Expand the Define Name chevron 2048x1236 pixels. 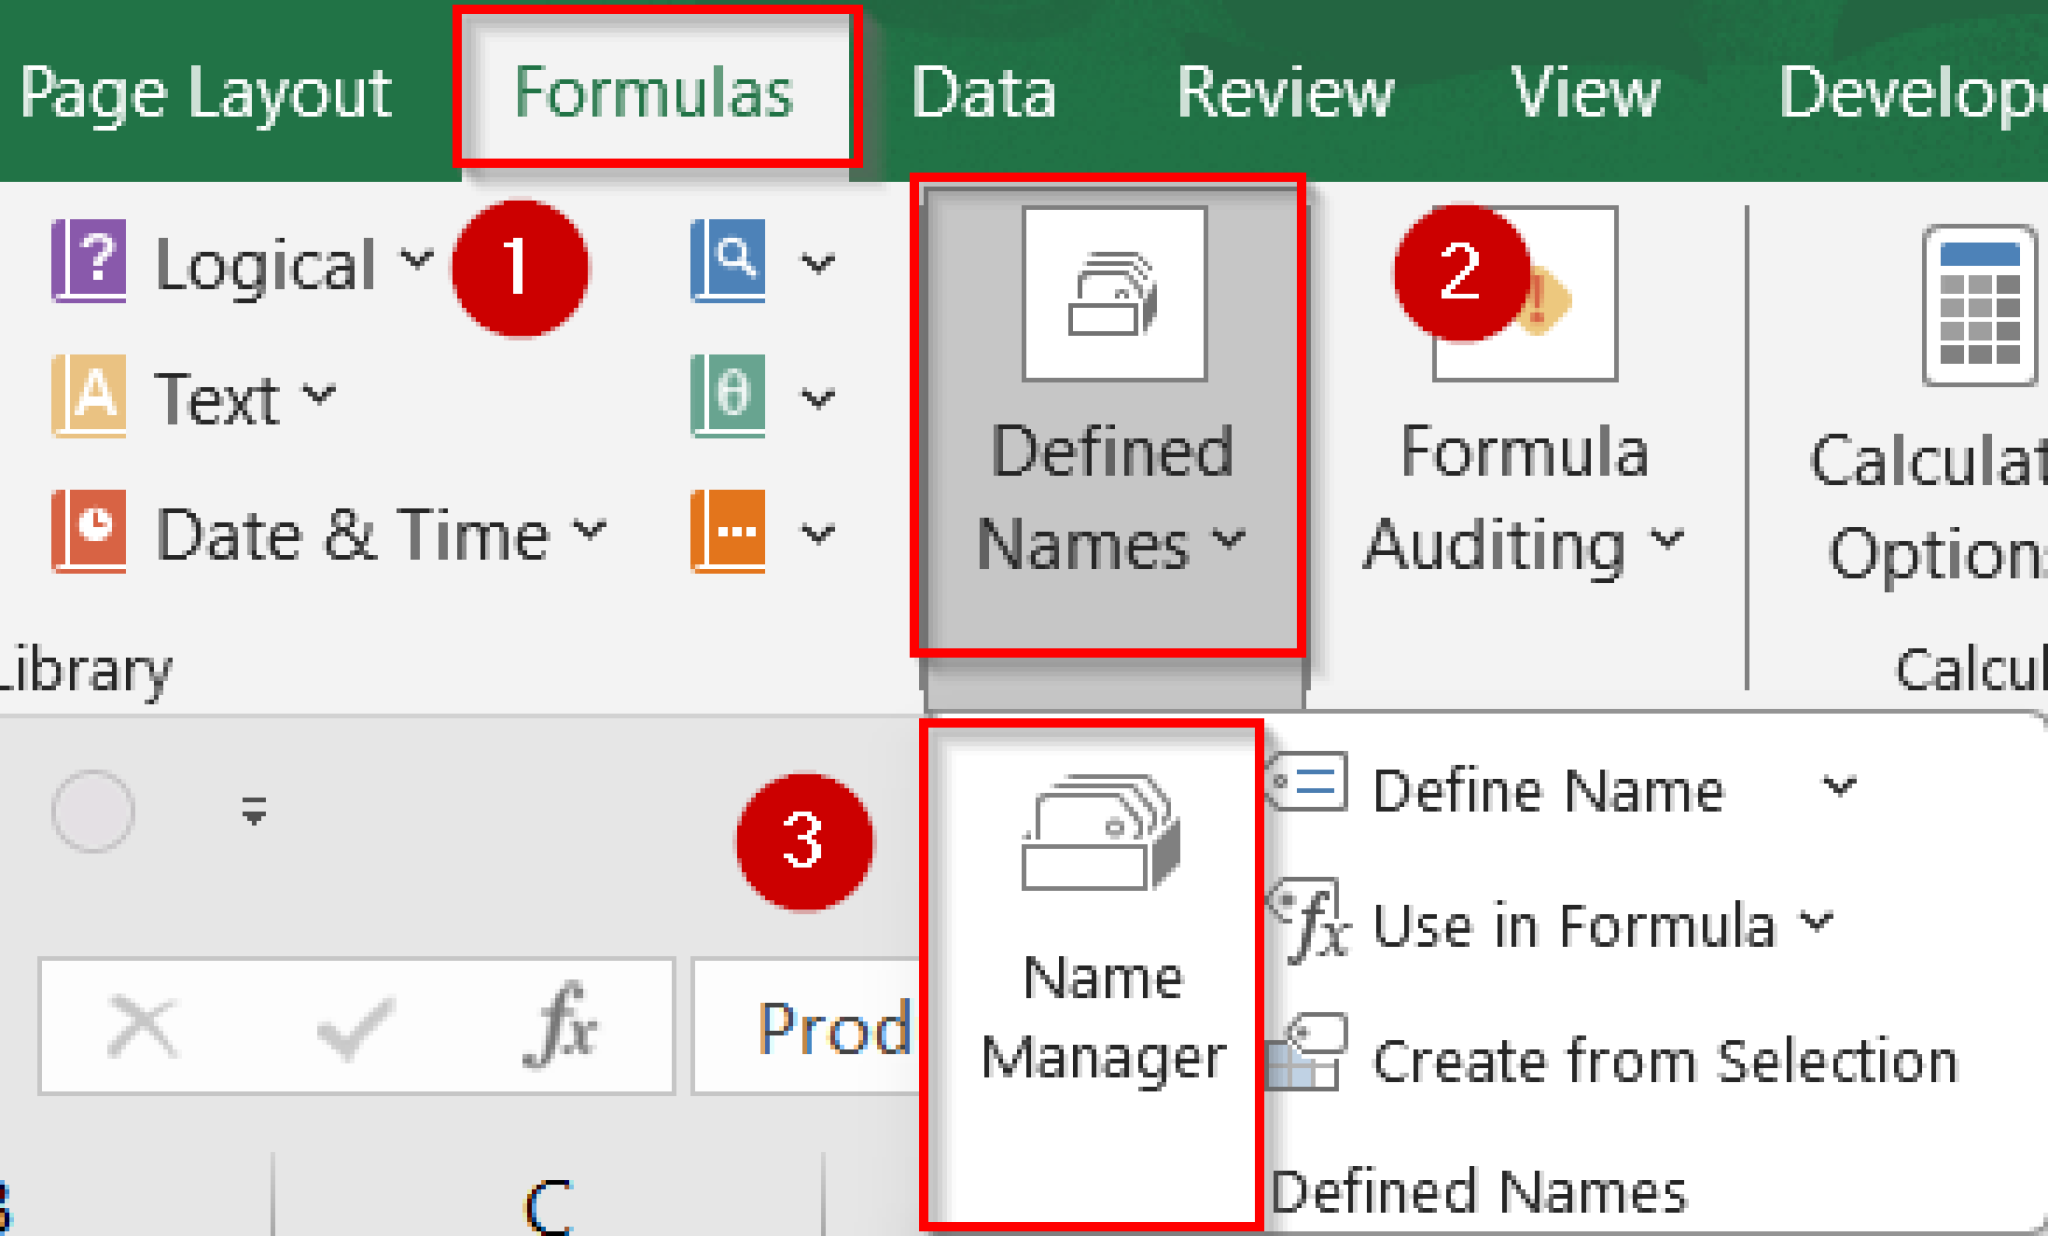[1840, 788]
